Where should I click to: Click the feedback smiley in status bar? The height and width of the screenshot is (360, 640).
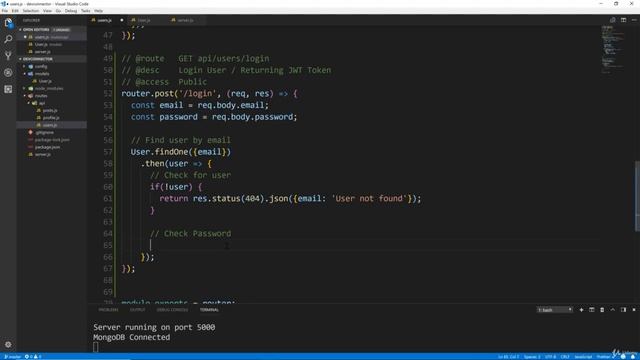coord(623,357)
